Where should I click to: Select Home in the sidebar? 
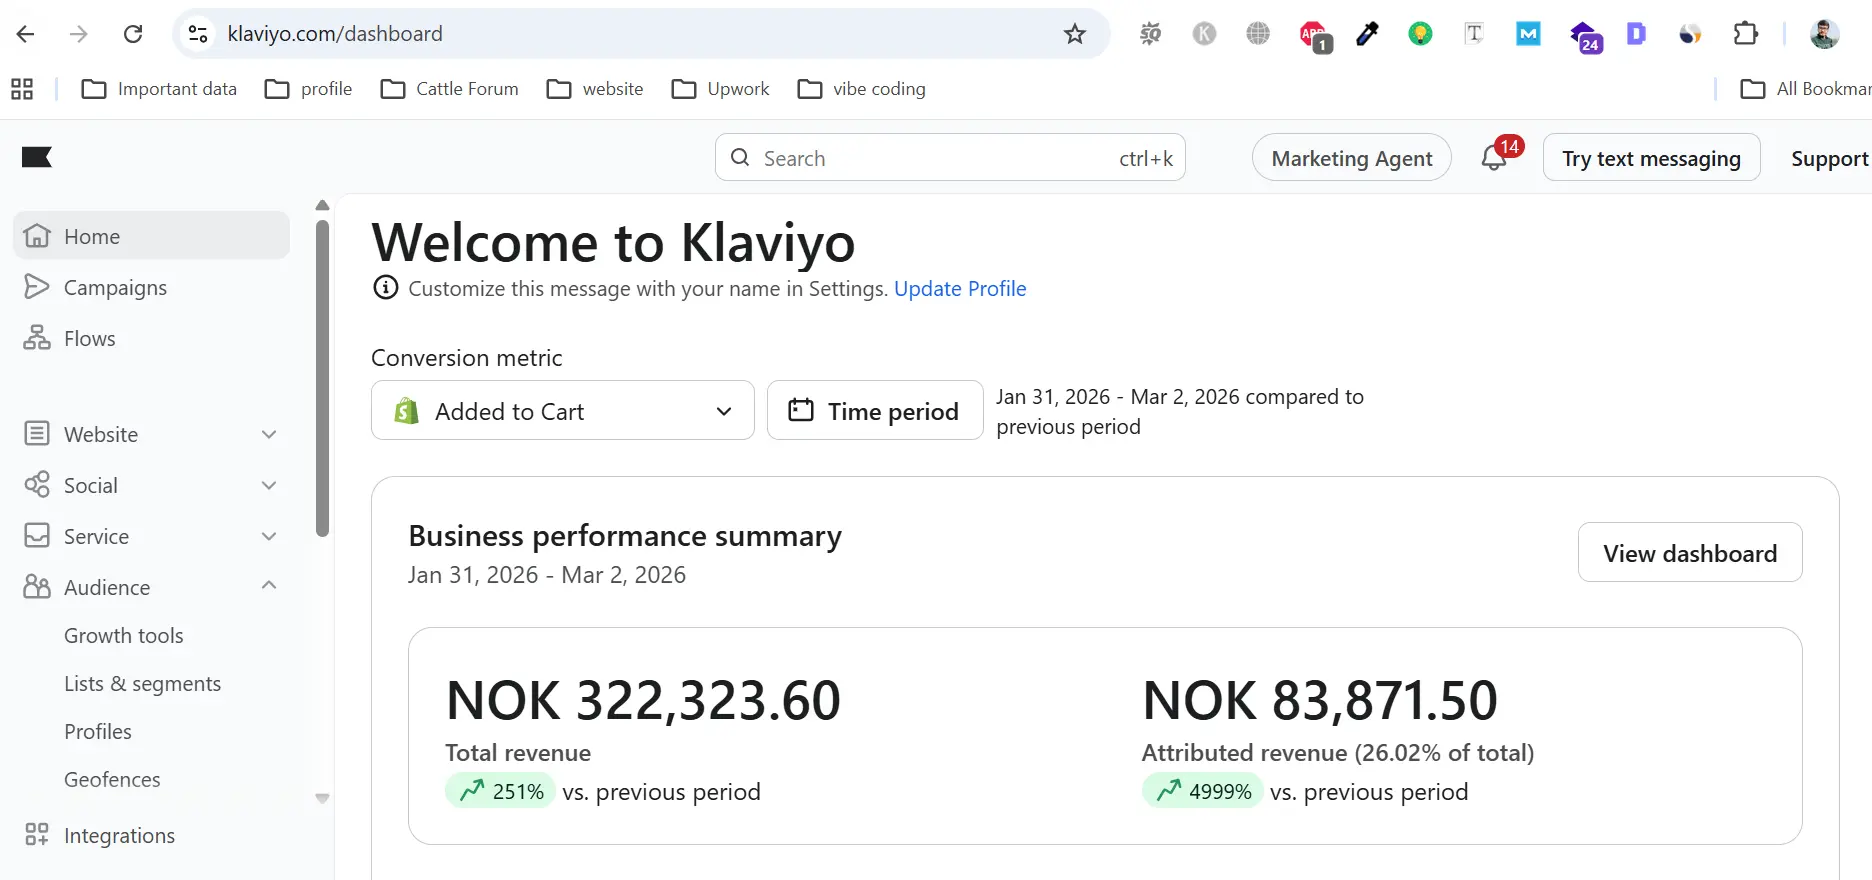[x=152, y=236]
